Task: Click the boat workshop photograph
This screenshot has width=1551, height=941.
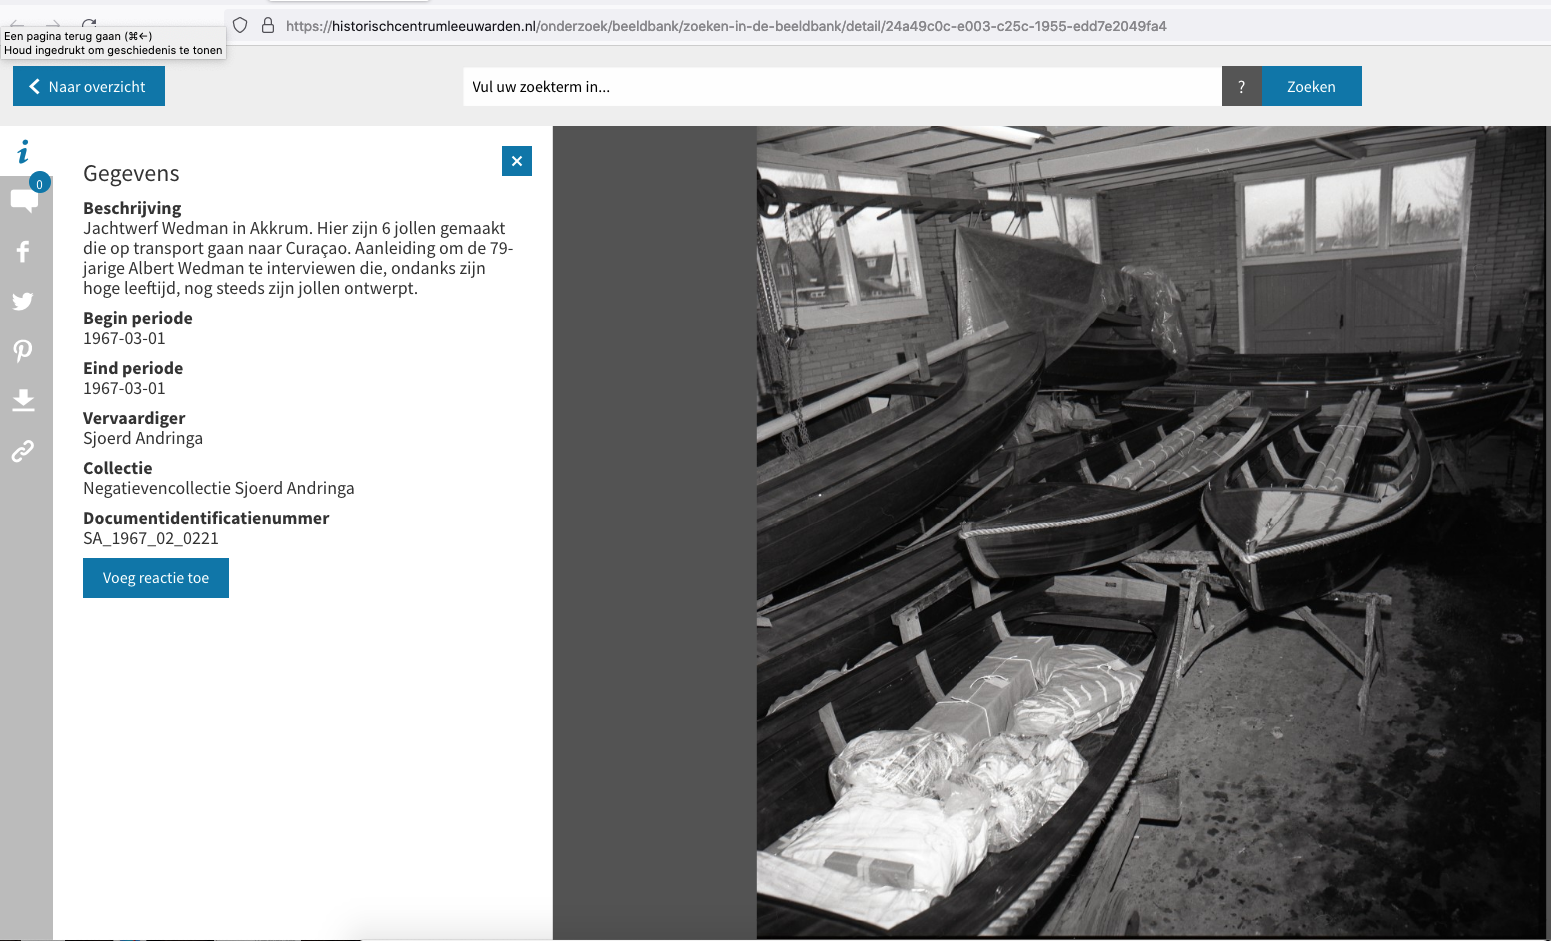Action: pyautogui.click(x=1150, y=530)
